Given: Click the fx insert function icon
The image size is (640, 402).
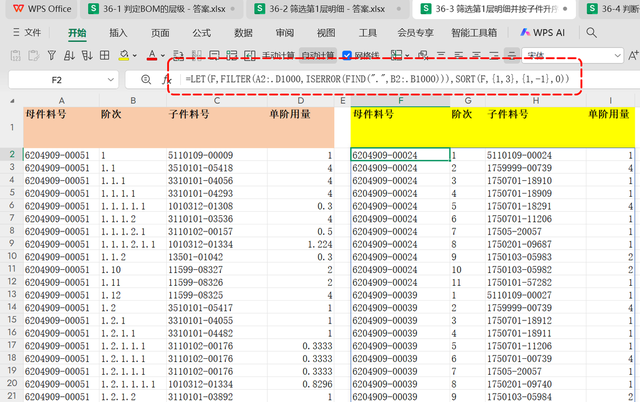Looking at the screenshot, I should (166, 80).
